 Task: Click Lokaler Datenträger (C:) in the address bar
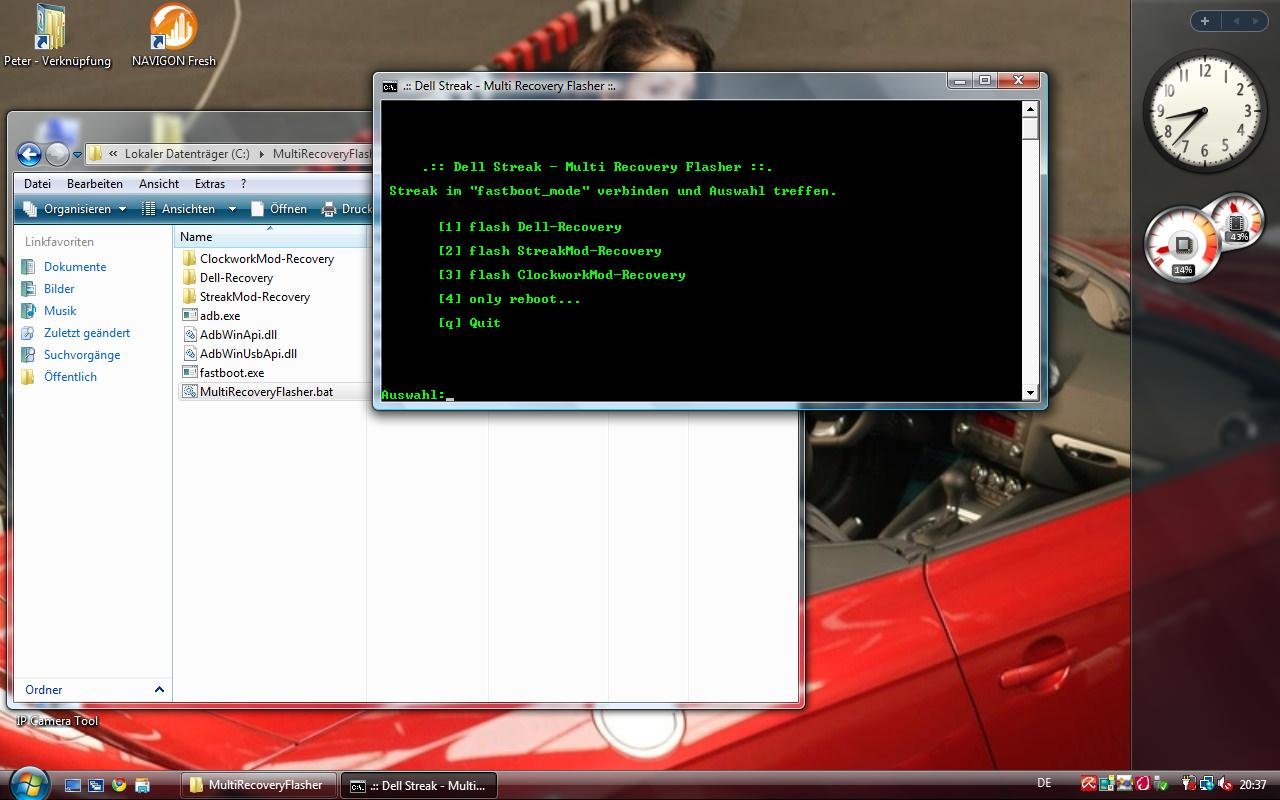tap(187, 154)
